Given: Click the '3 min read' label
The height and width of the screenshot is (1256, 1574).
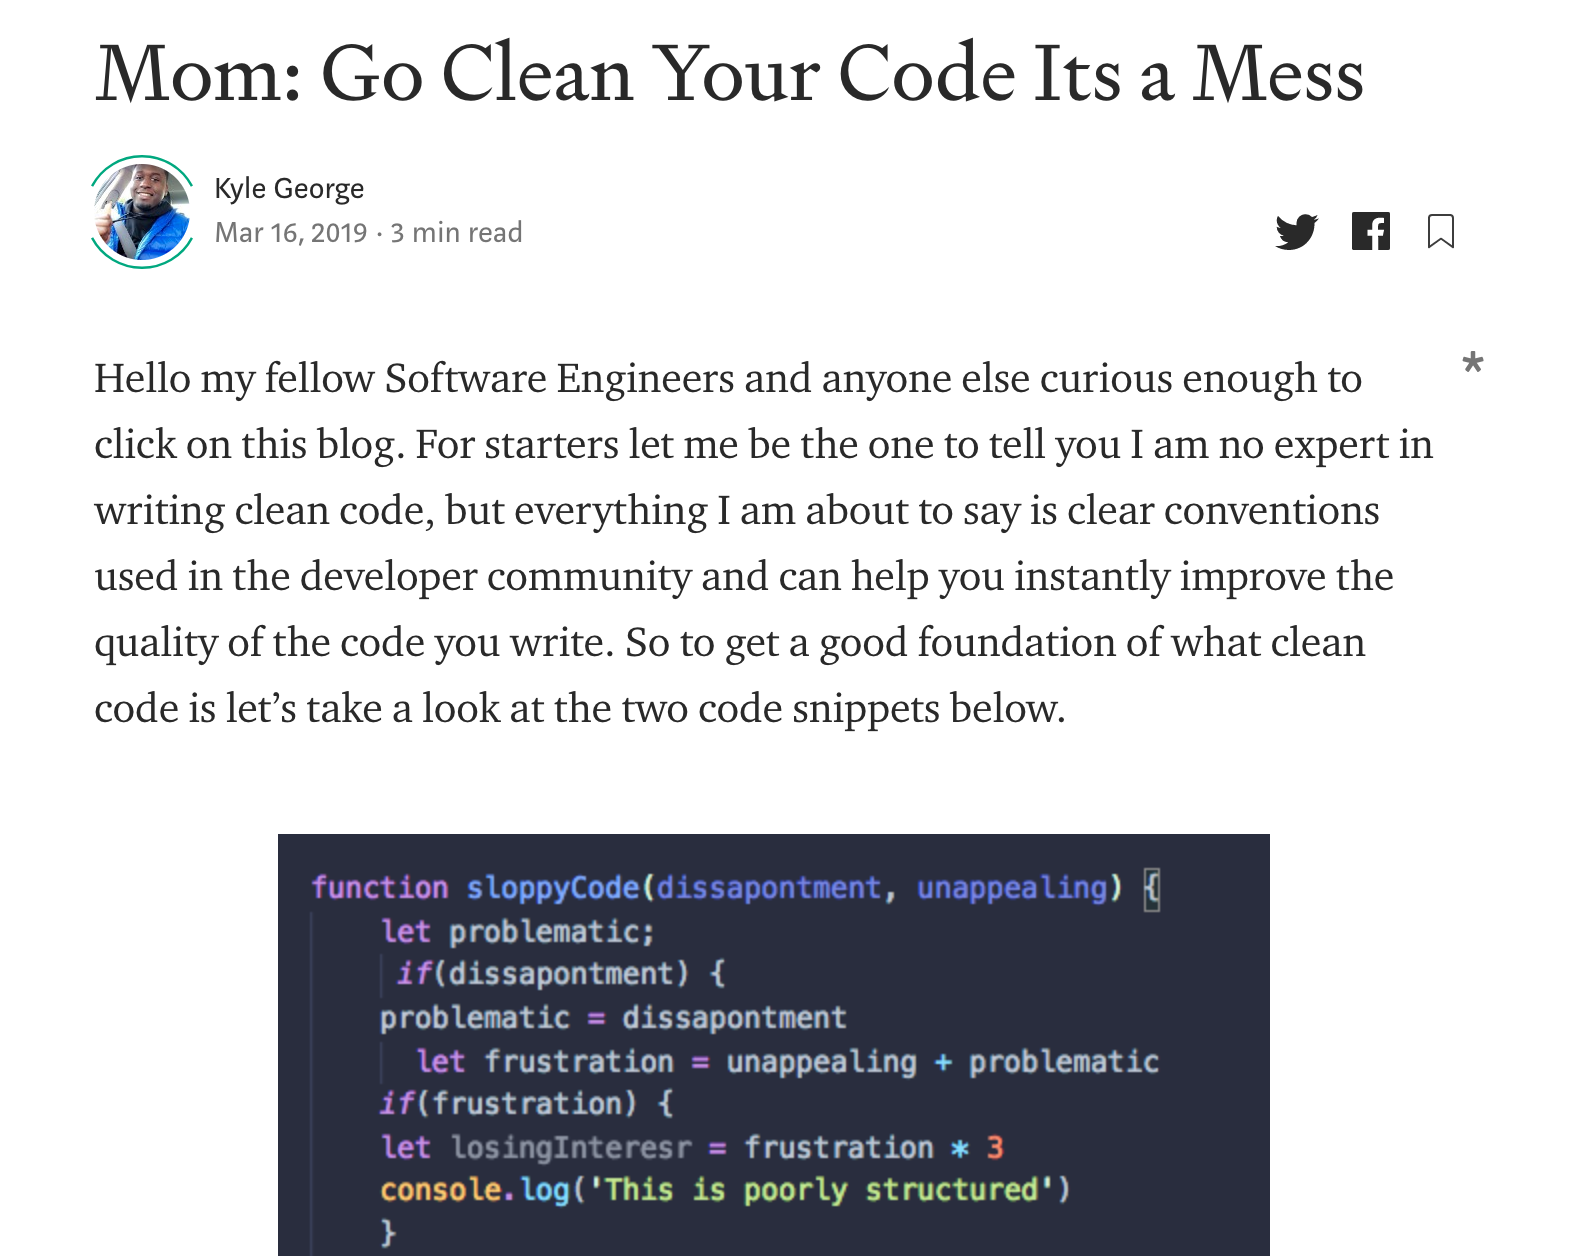Looking at the screenshot, I should (x=456, y=233).
